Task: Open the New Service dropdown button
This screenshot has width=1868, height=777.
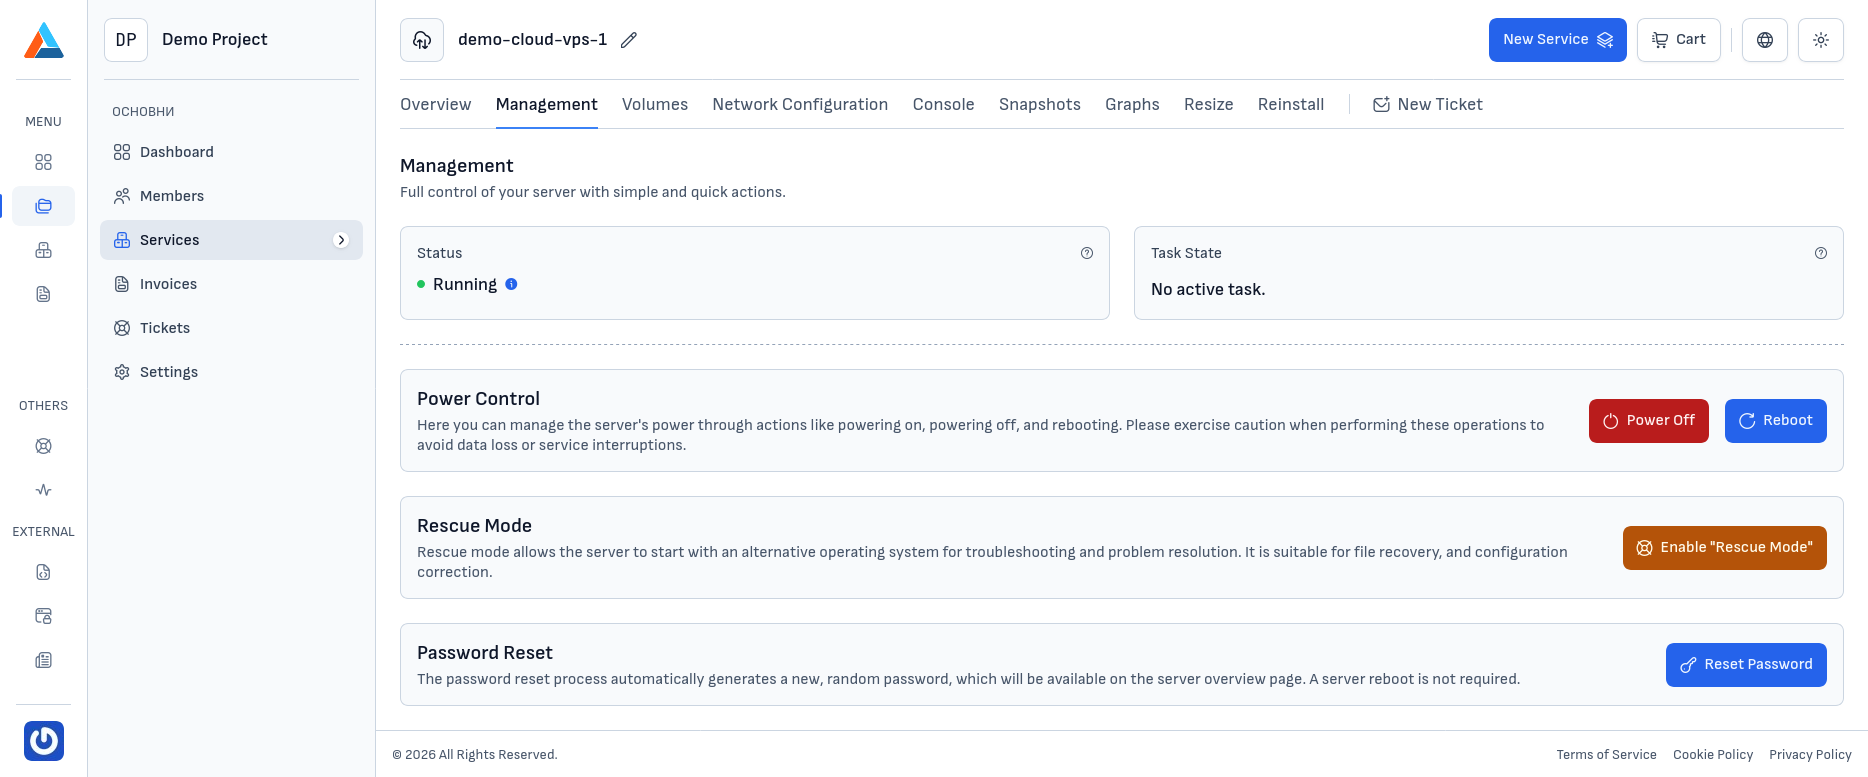Action: coord(1557,40)
